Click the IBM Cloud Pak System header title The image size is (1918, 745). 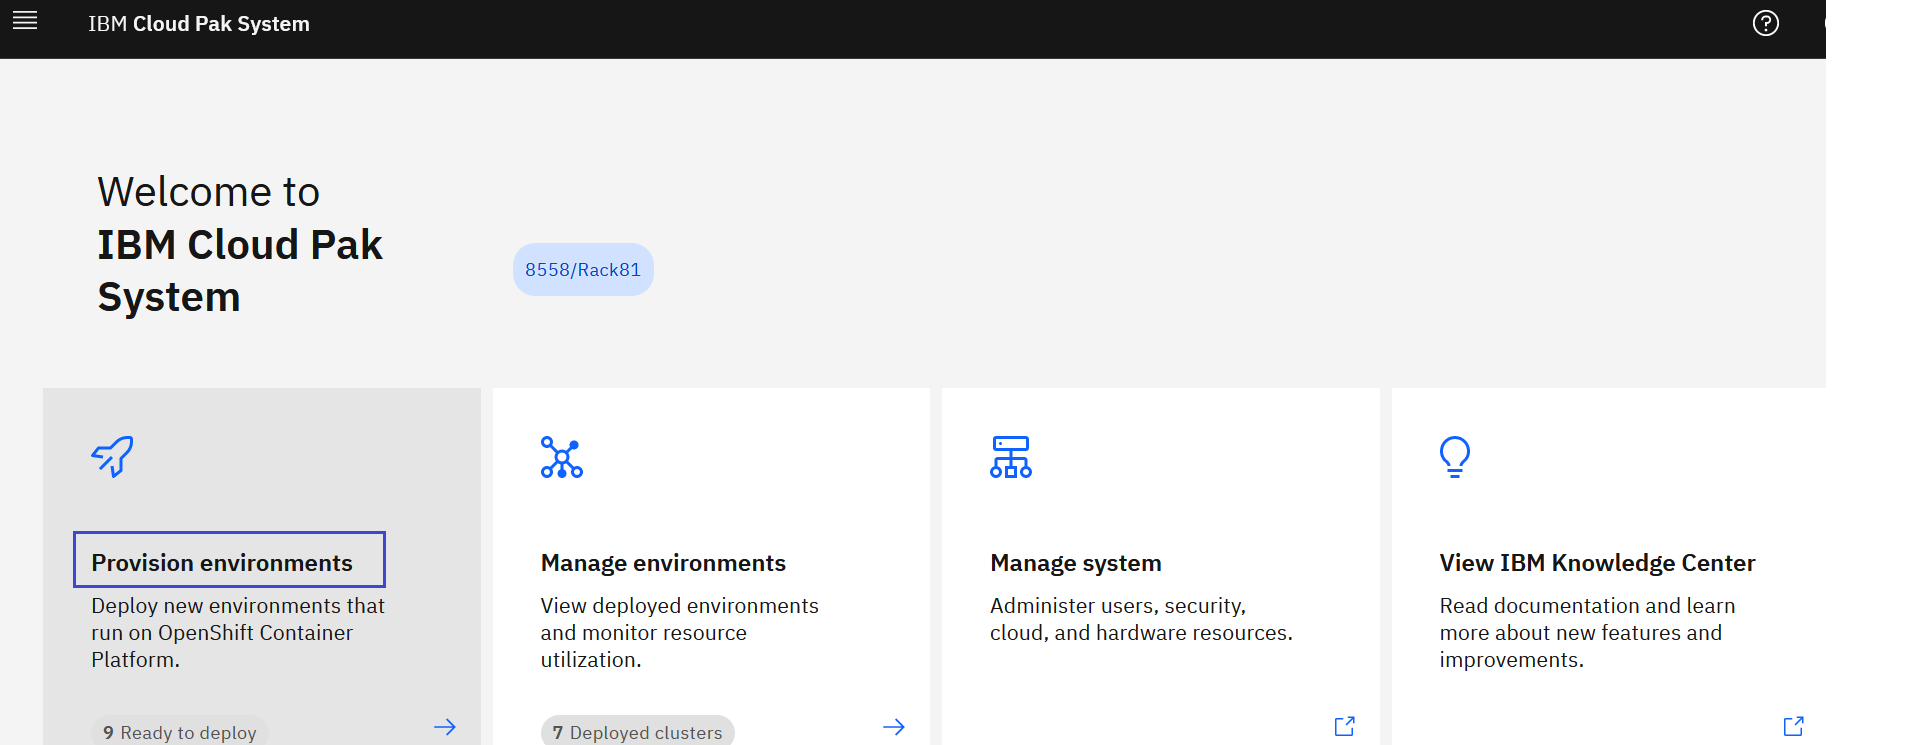coord(199,24)
